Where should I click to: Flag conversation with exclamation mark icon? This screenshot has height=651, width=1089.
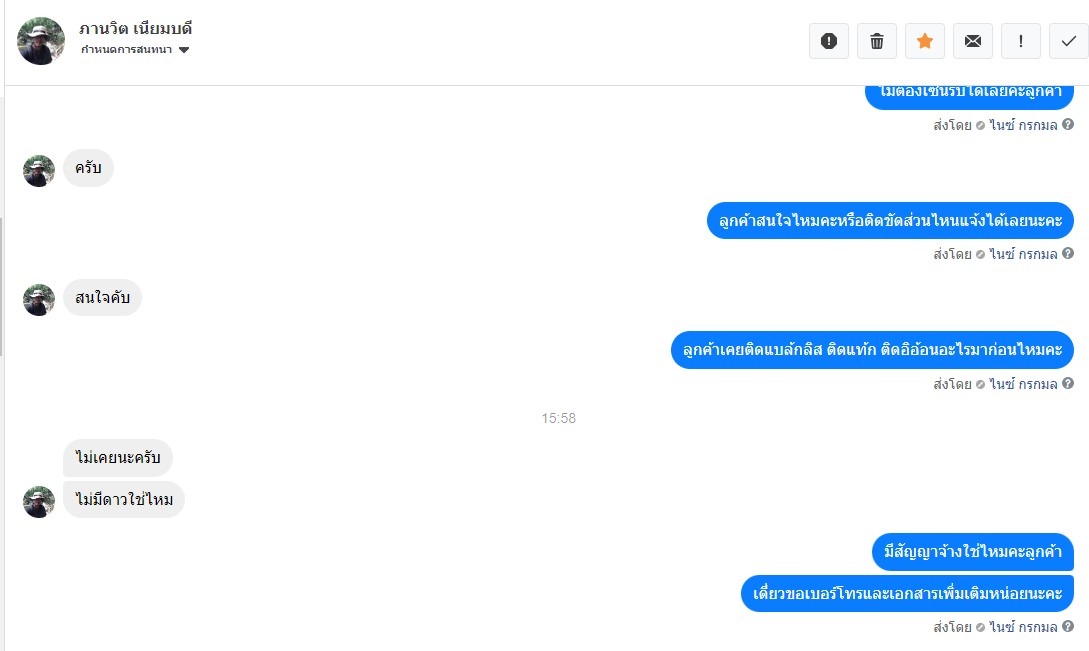1021,41
